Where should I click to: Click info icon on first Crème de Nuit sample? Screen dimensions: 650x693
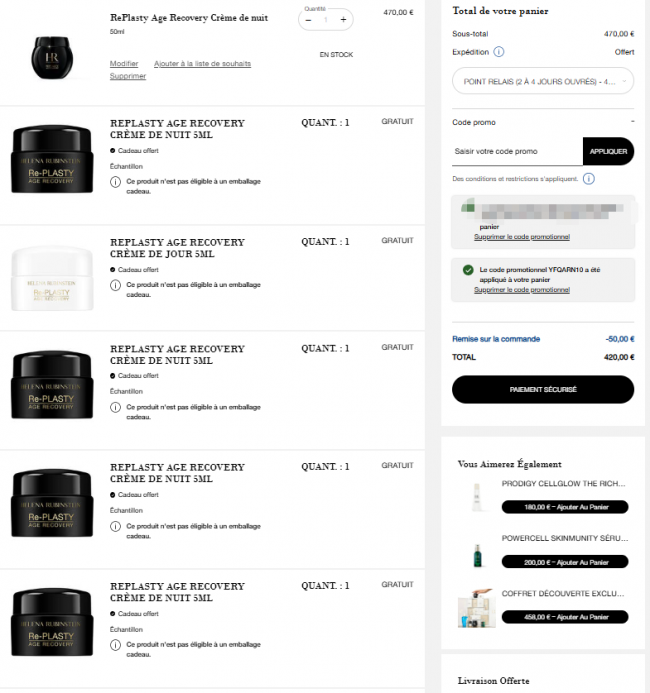[115, 182]
